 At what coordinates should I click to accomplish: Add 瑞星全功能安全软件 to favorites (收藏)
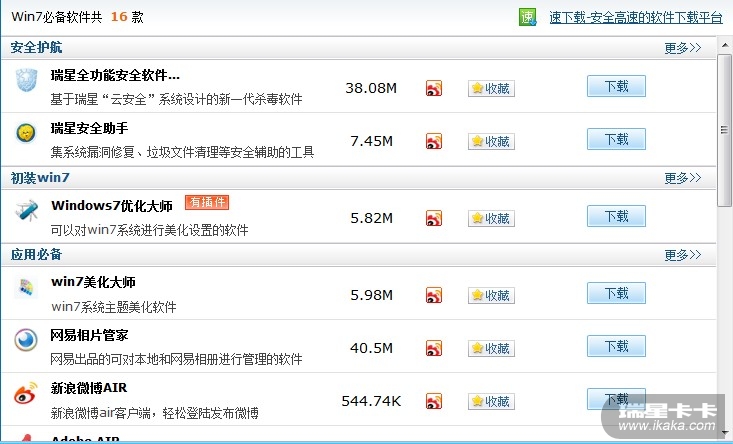(491, 88)
